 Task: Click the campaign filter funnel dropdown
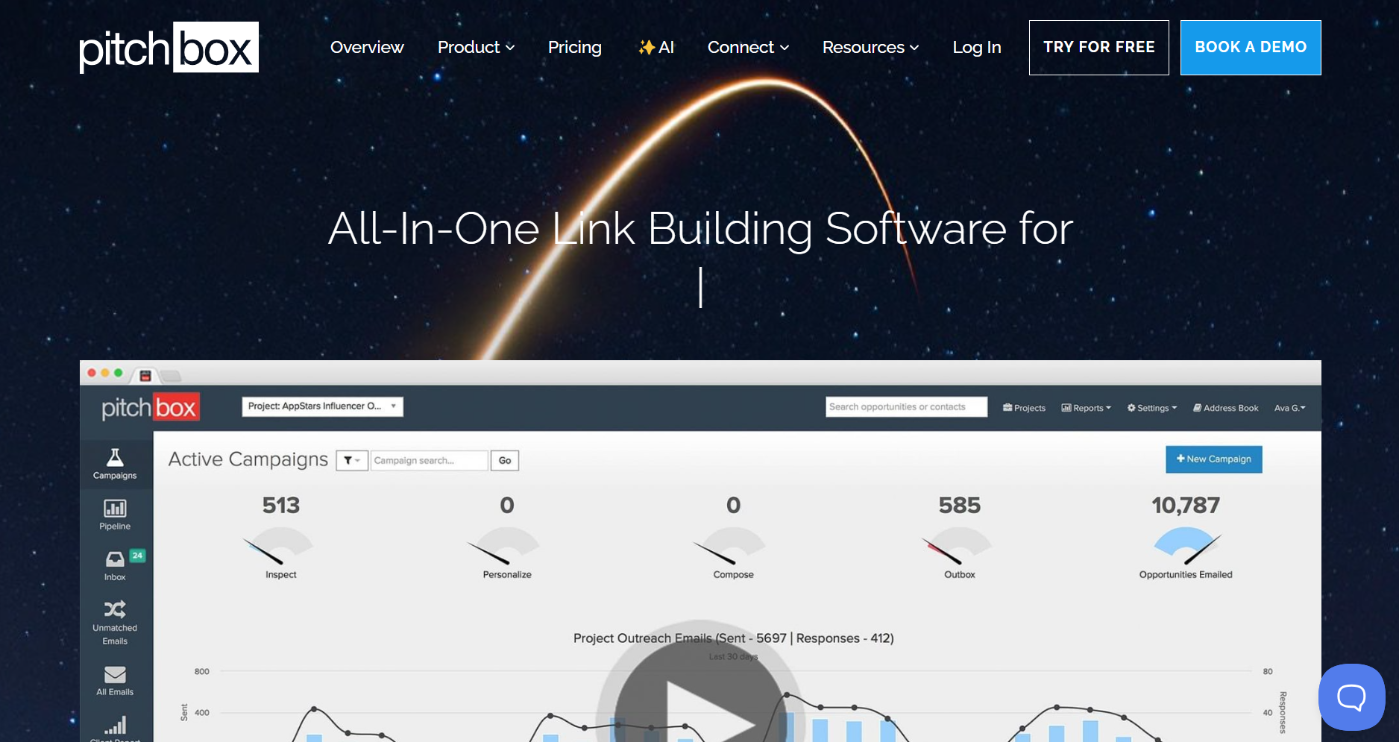[352, 460]
